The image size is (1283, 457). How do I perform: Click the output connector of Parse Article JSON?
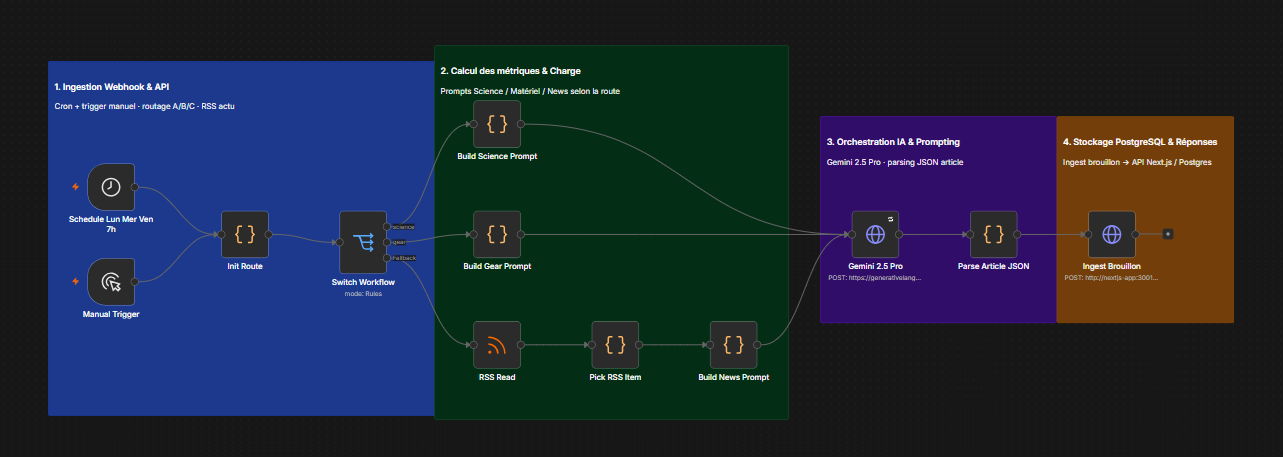[1017, 235]
